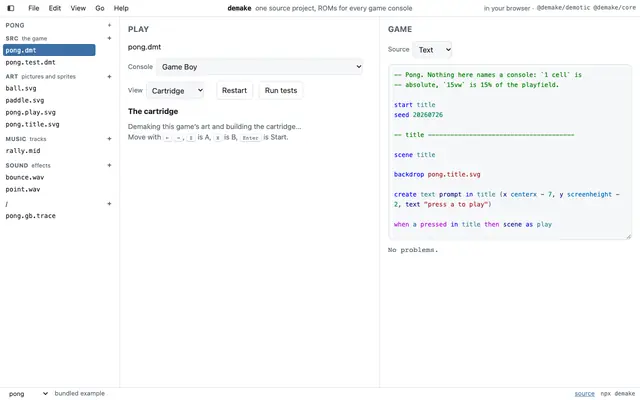Click the PONG project heading

(x=15, y=25)
